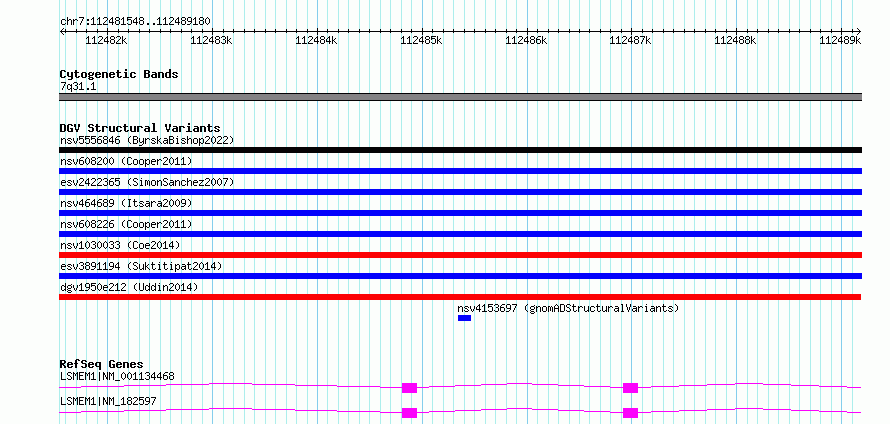The height and width of the screenshot is (424, 890).
Task: Click the black nsv5556846 variant bar
Action: (x=460, y=150)
